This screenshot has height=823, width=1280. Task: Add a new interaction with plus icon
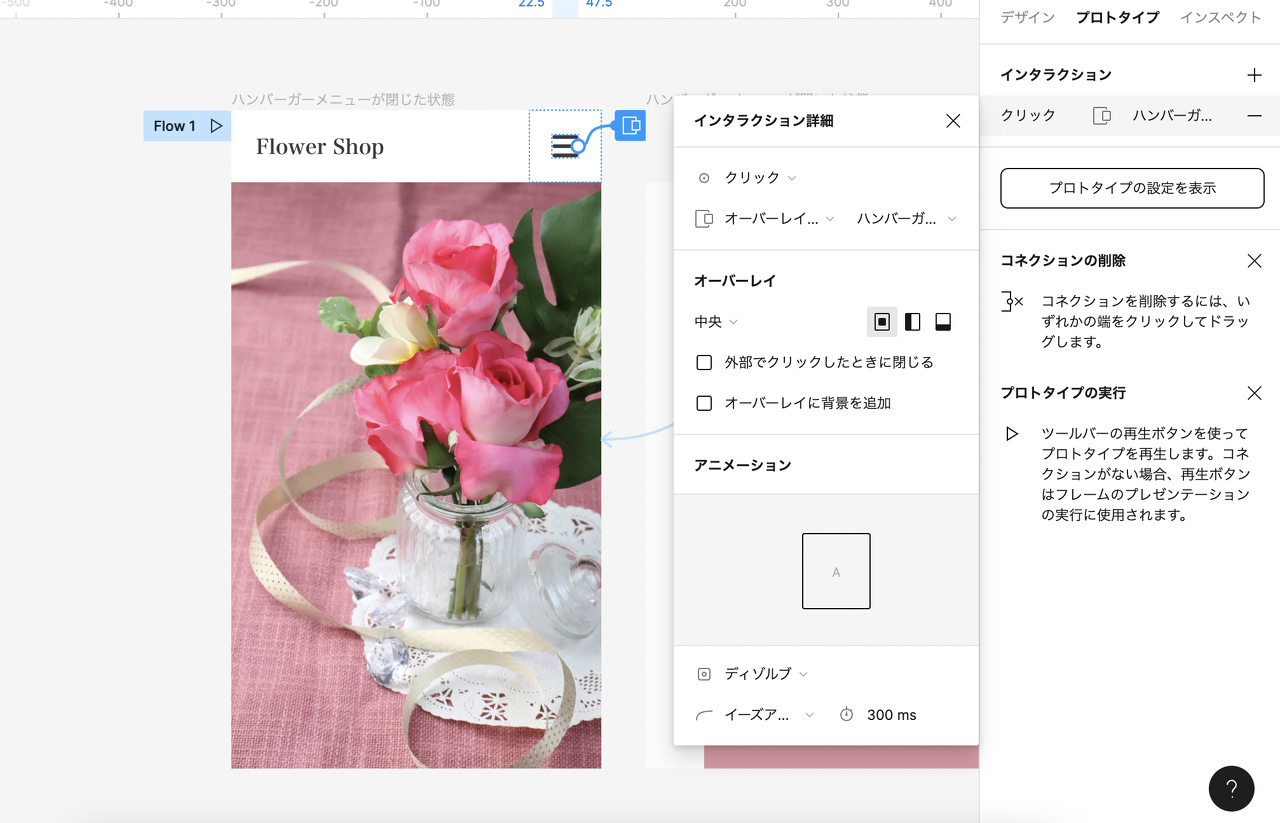(1254, 75)
